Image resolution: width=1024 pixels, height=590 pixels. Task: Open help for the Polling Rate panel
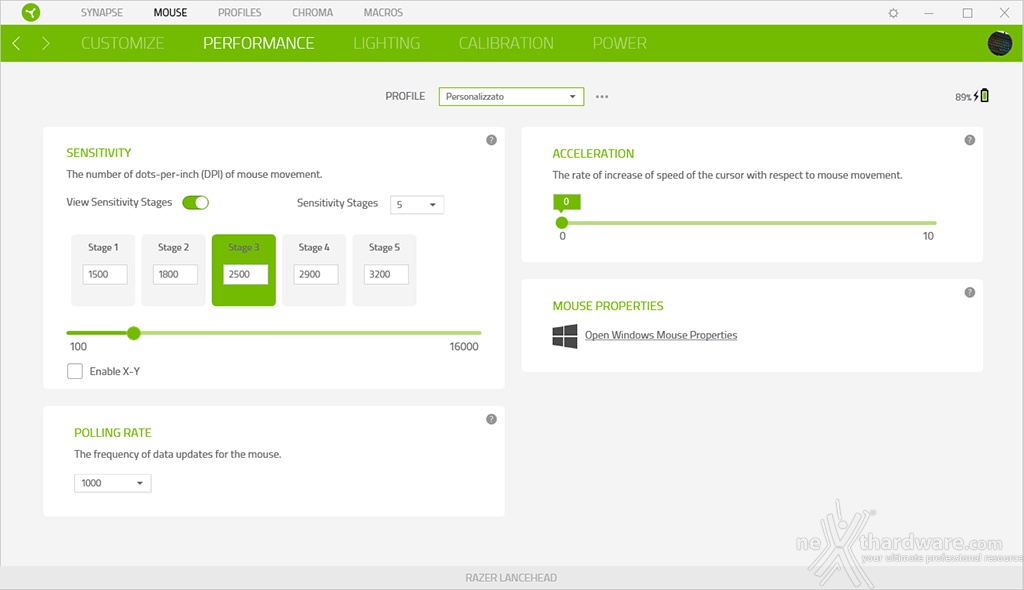click(491, 419)
